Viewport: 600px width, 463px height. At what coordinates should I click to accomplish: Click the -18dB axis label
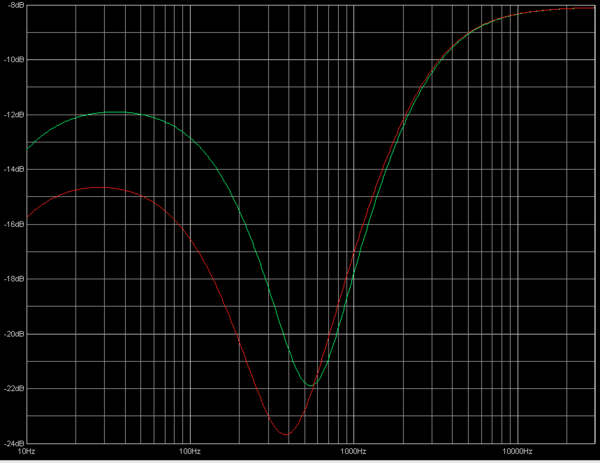pyautogui.click(x=14, y=279)
